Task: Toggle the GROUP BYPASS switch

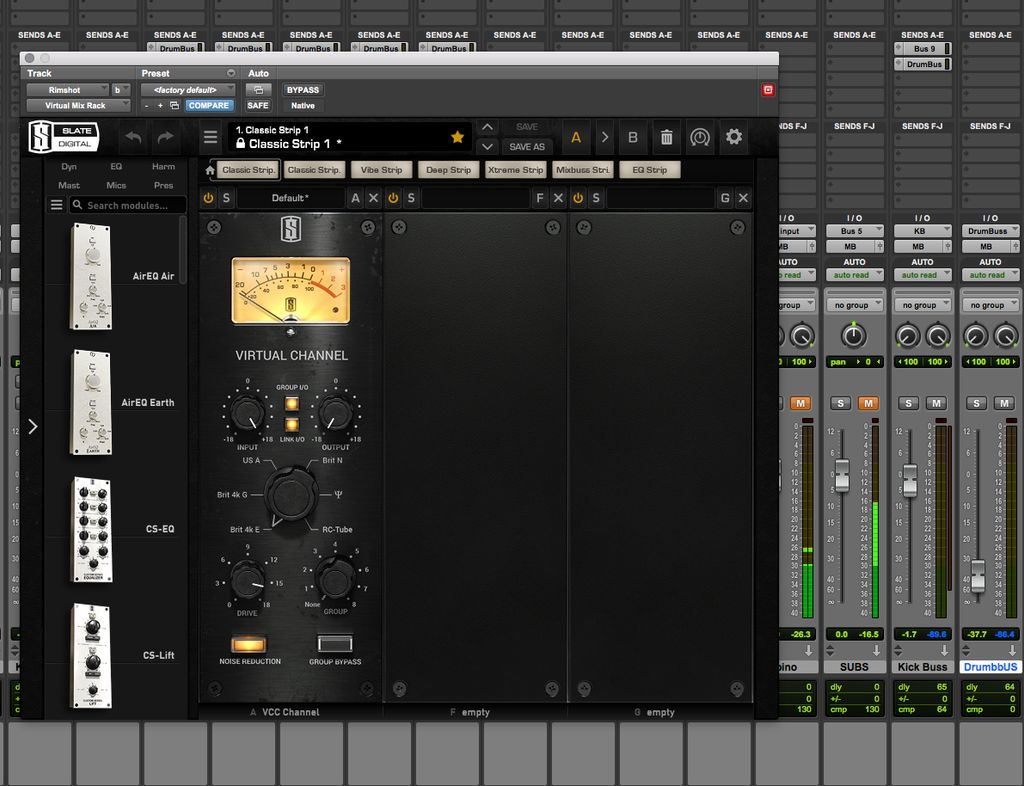Action: point(335,644)
